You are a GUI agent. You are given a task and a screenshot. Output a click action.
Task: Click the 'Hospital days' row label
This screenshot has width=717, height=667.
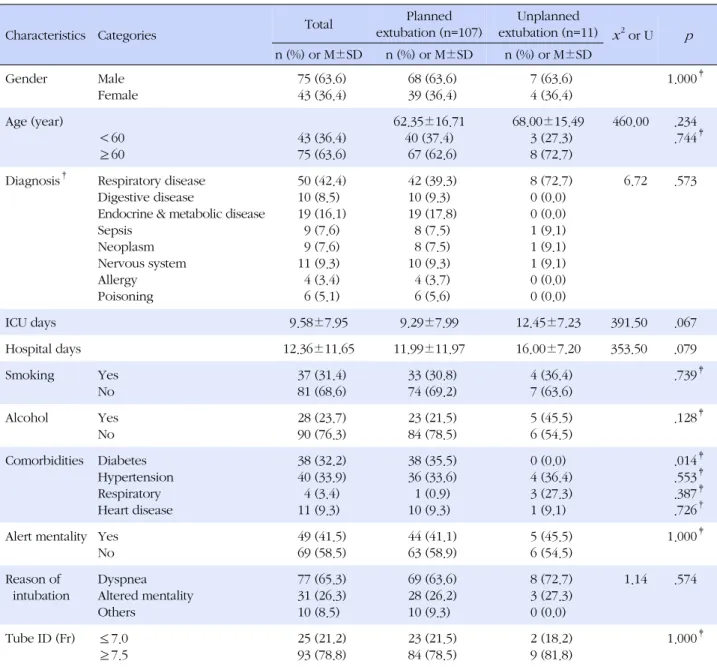(43, 349)
